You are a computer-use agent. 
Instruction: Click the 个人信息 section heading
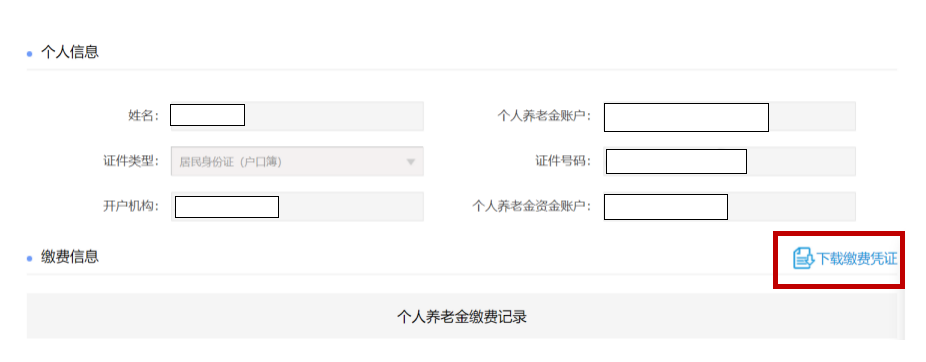(70, 52)
